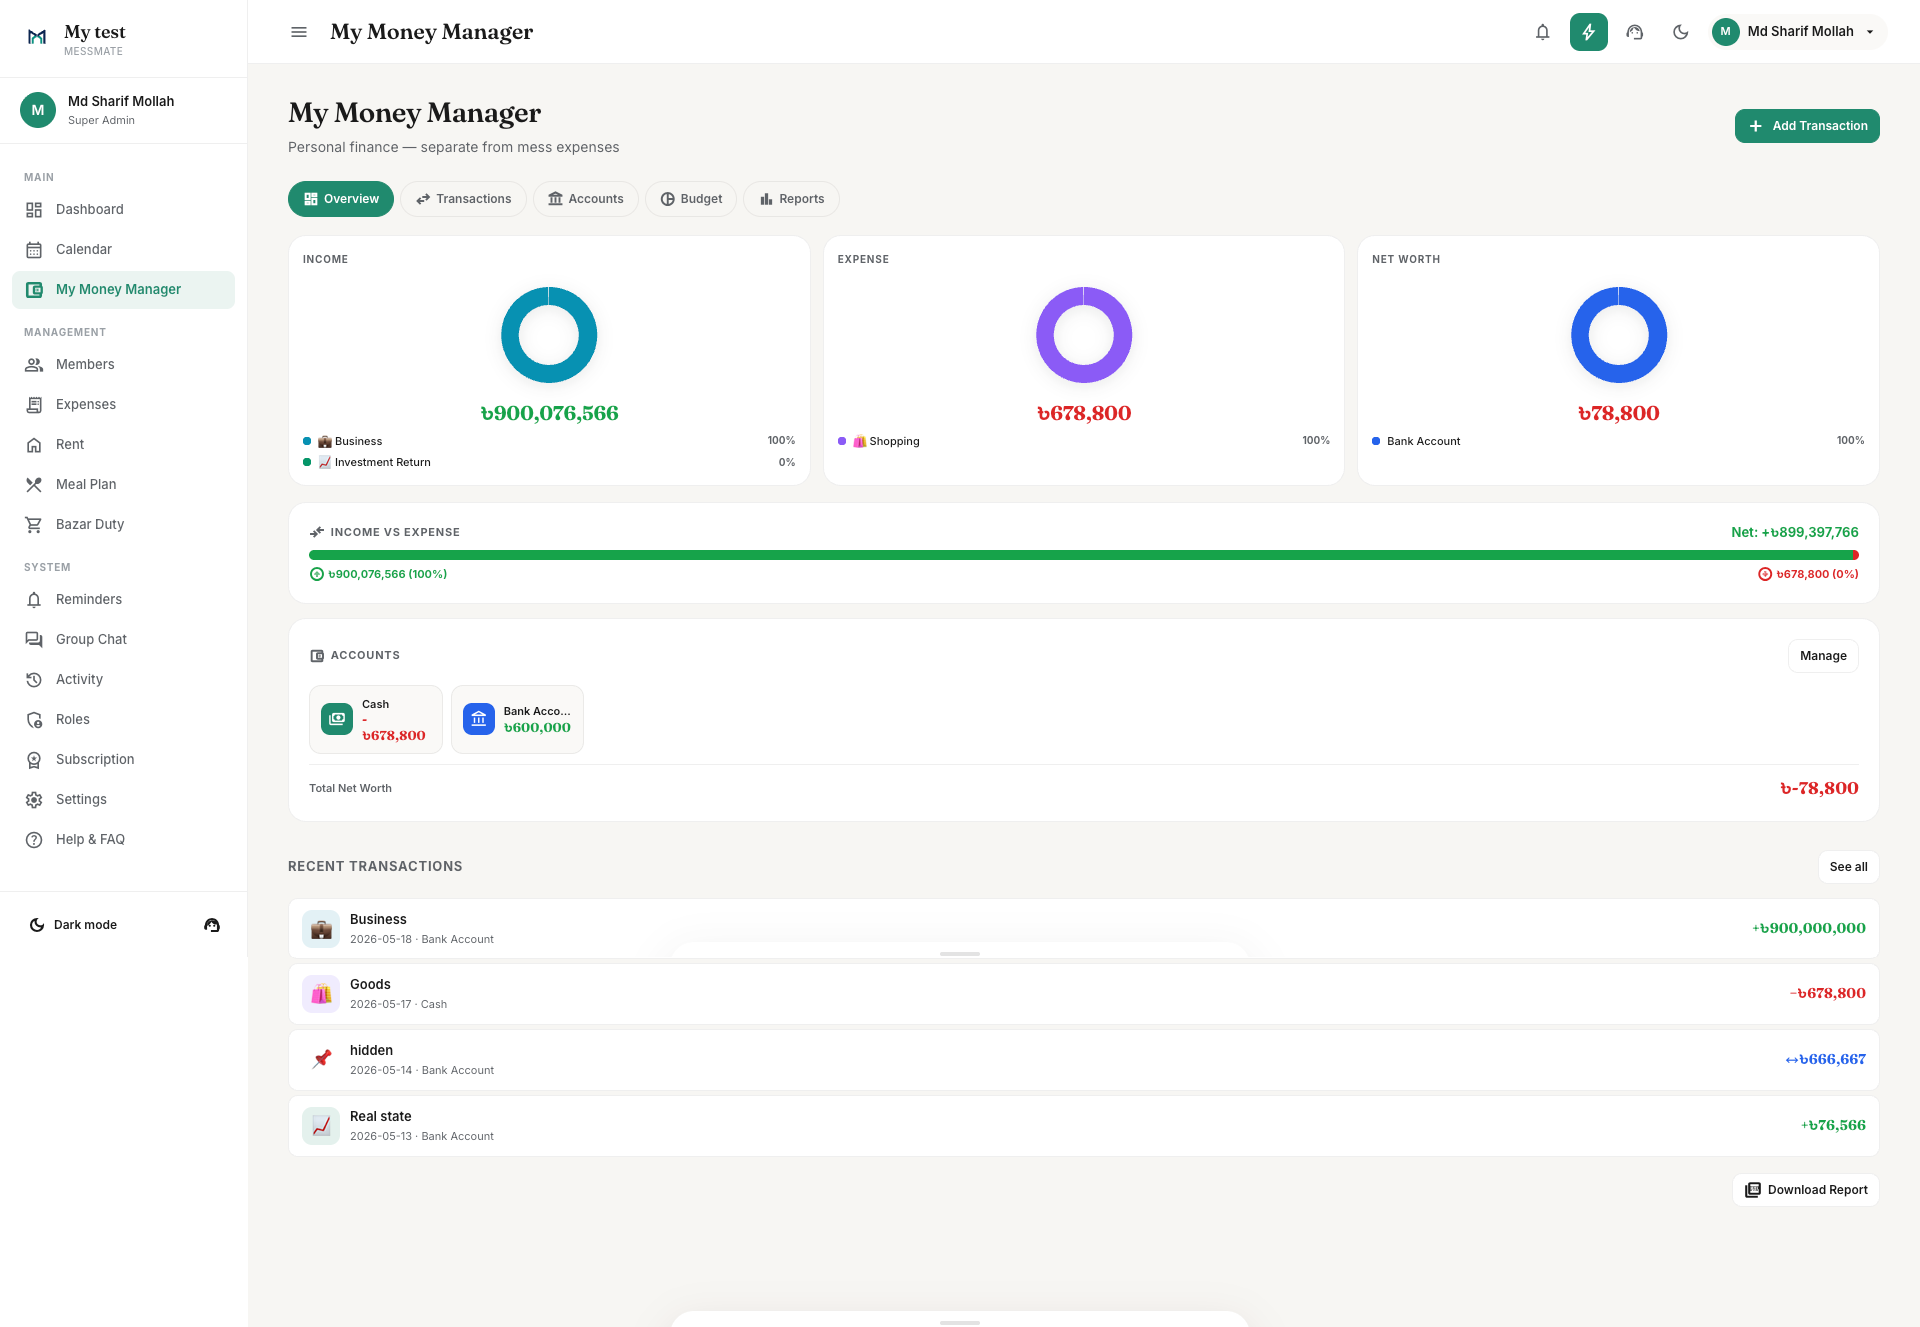
Task: Click the user avatar in top header
Action: (x=1725, y=32)
